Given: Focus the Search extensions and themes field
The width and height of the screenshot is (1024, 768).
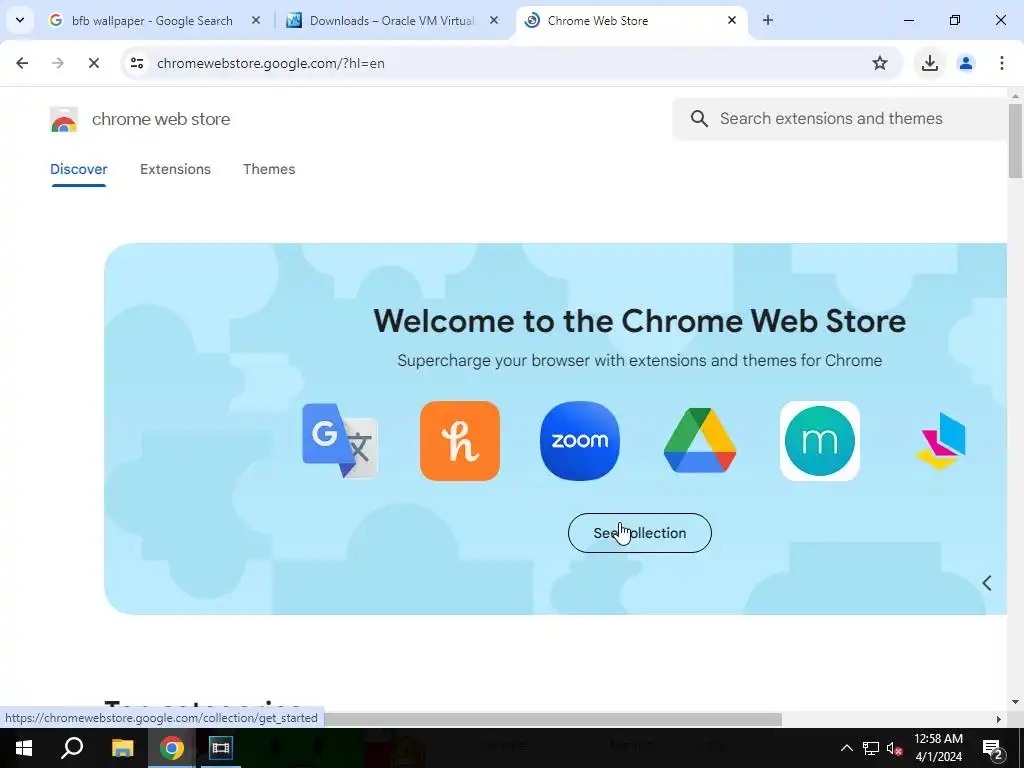Looking at the screenshot, I should pos(842,119).
